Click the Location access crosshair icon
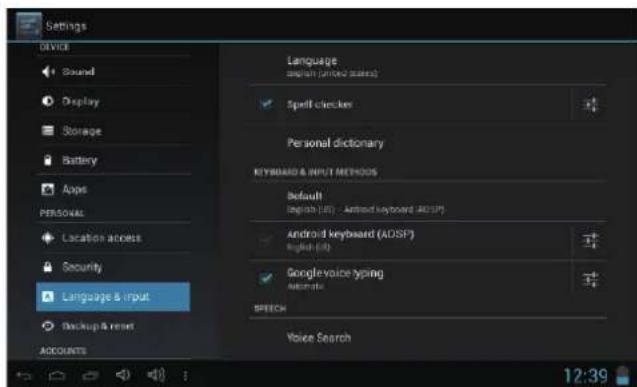 tap(48, 238)
